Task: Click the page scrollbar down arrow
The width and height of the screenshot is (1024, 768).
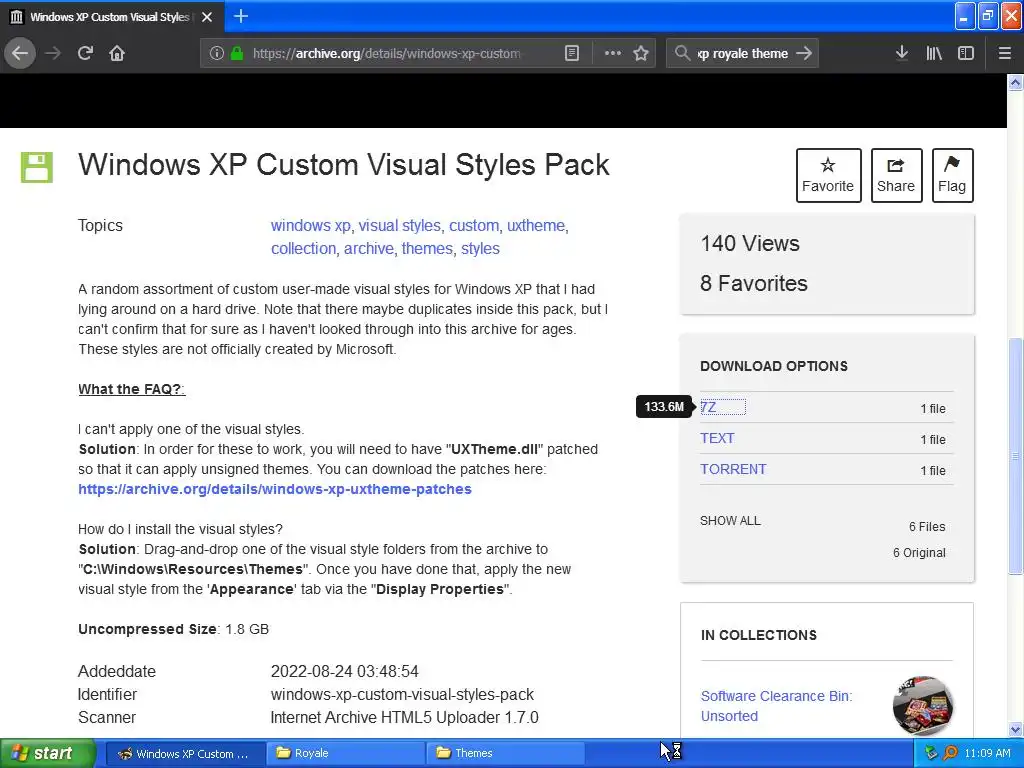Action: pos(1015,729)
